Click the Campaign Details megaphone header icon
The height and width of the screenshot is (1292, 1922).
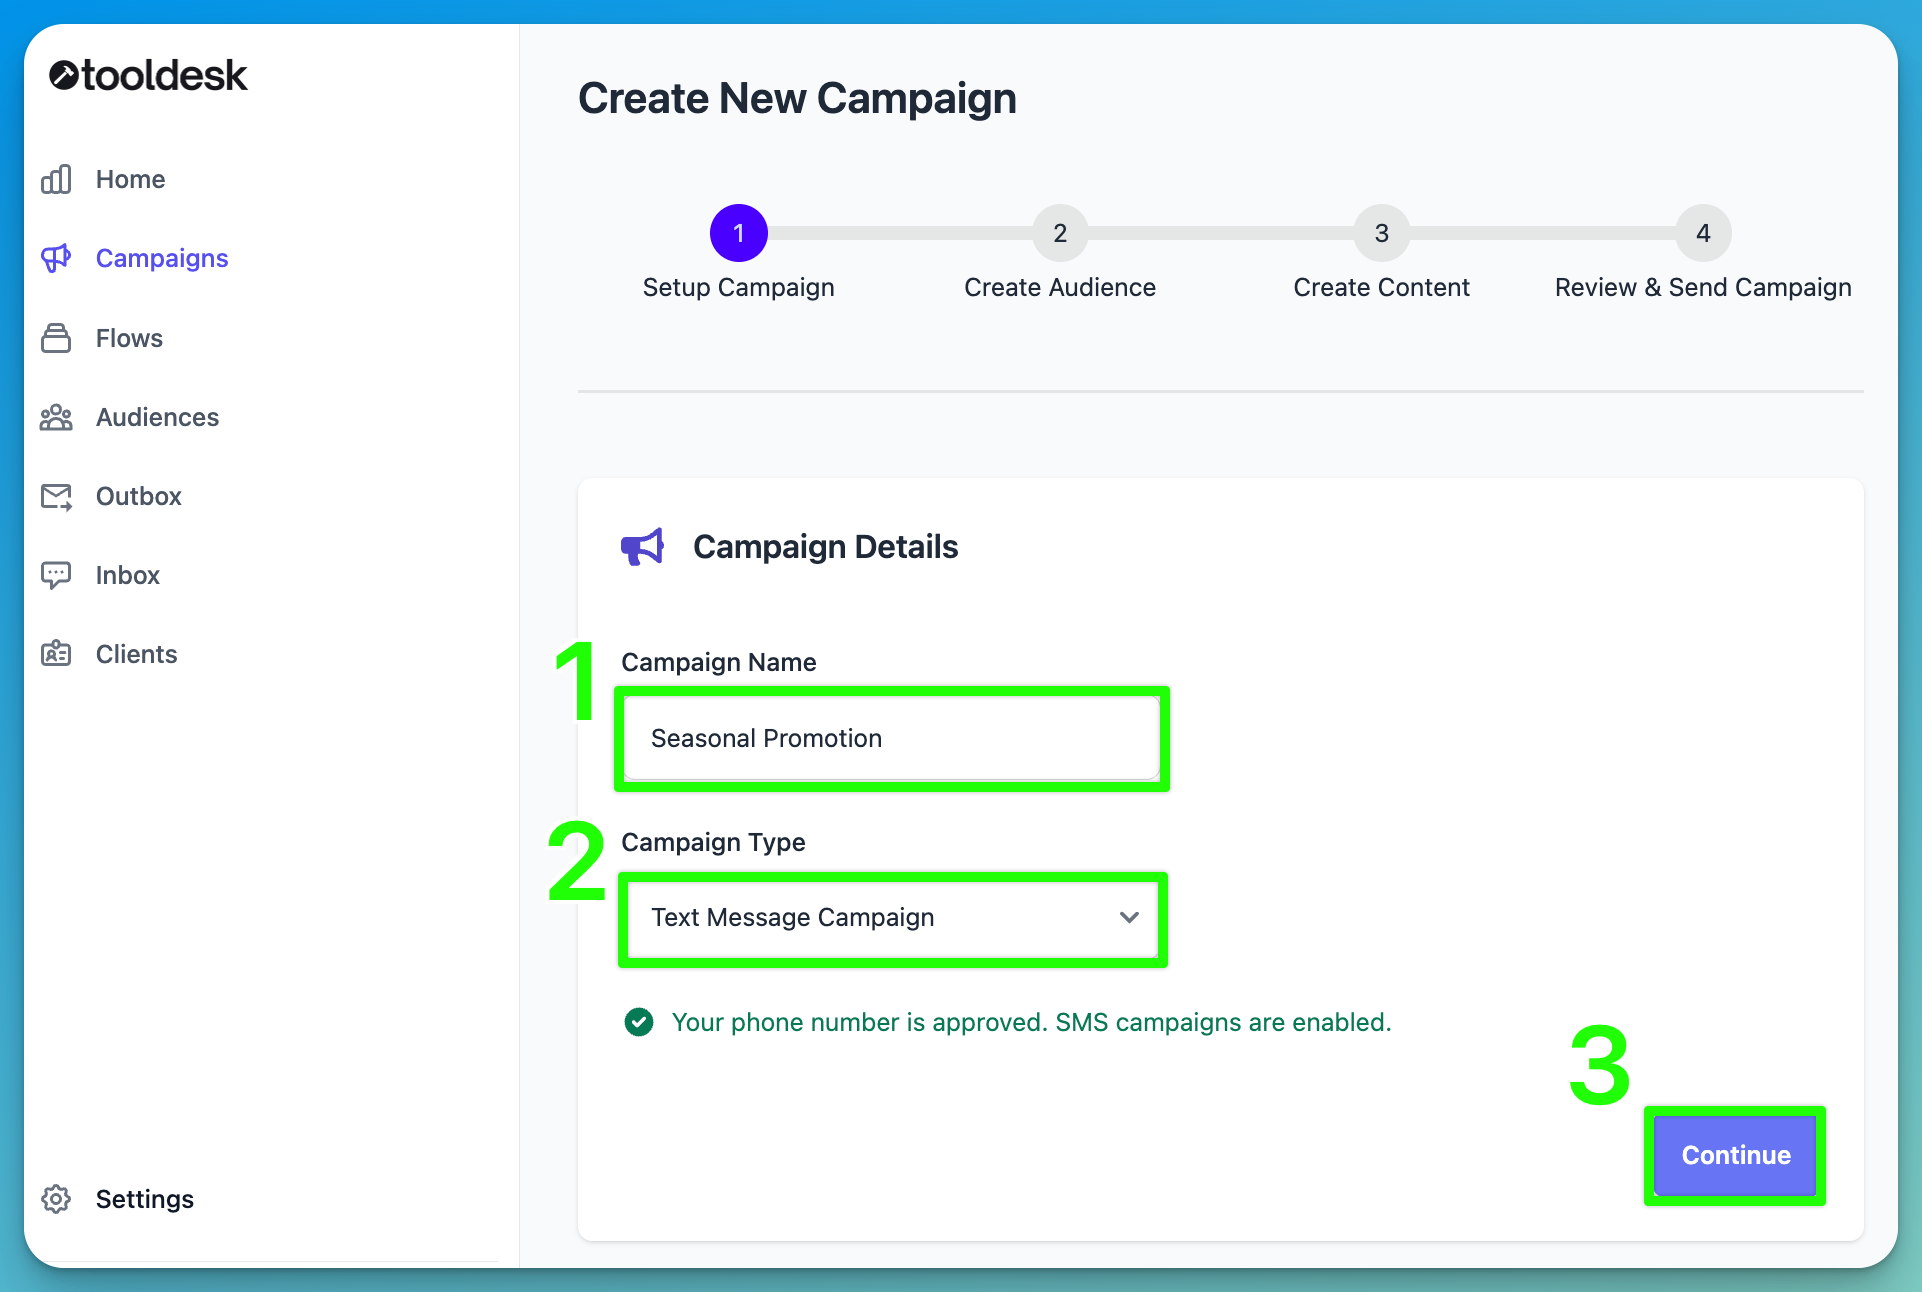(643, 546)
